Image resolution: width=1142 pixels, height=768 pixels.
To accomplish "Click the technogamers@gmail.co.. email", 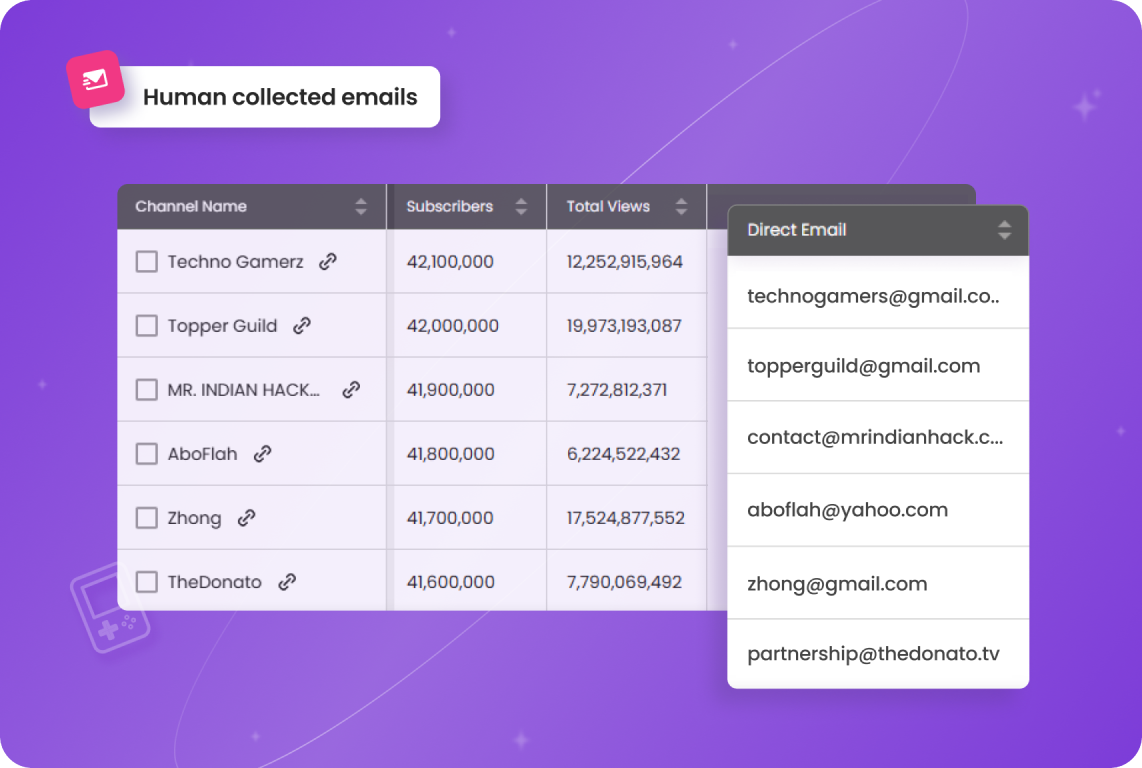I will [873, 296].
